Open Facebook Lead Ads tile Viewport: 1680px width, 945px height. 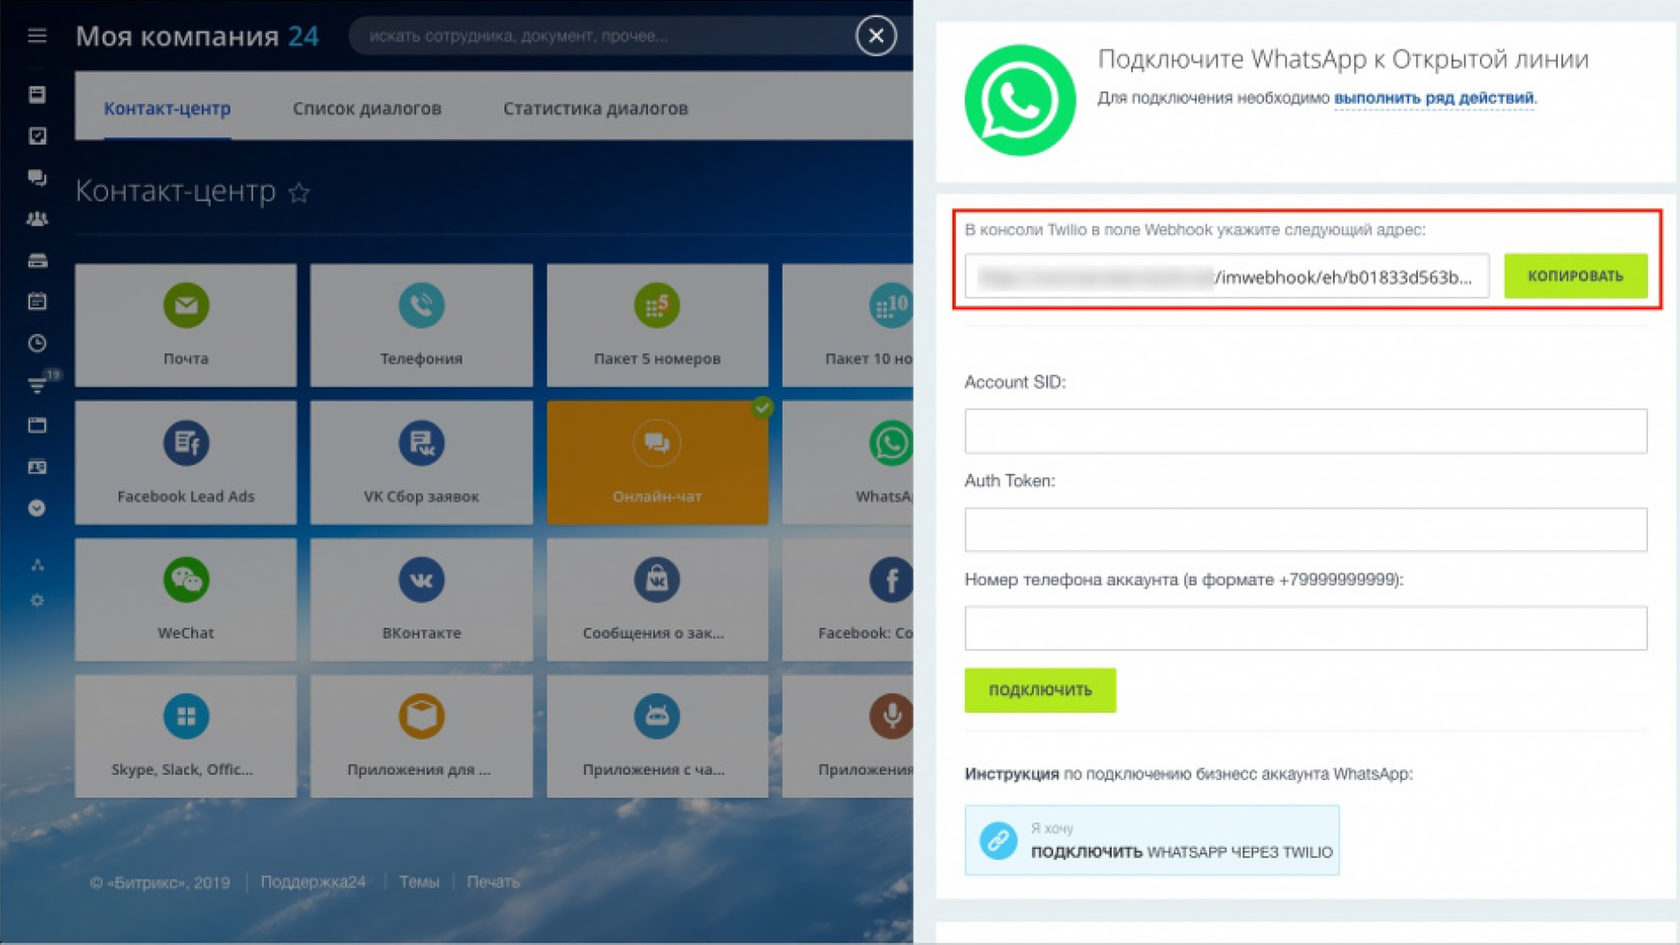[x=186, y=462]
